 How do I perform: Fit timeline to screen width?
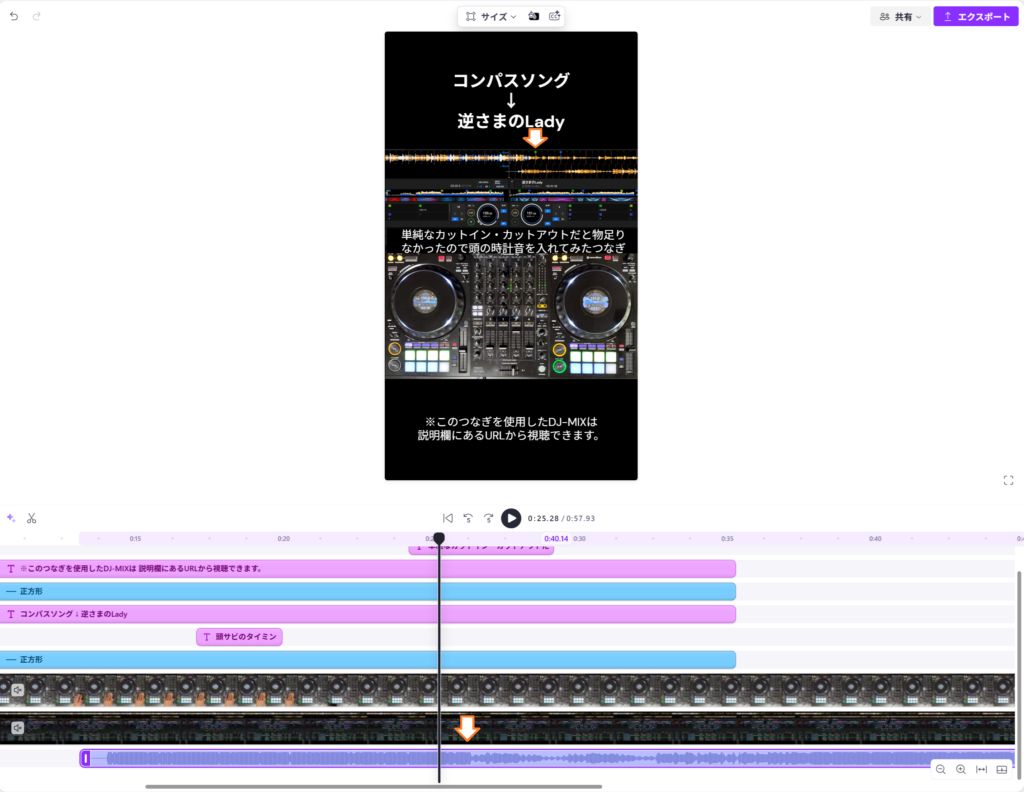[x=981, y=769]
